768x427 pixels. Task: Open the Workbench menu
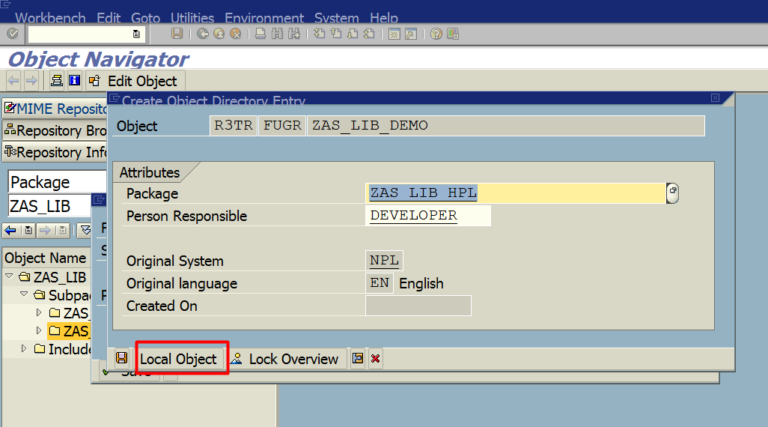coord(50,18)
